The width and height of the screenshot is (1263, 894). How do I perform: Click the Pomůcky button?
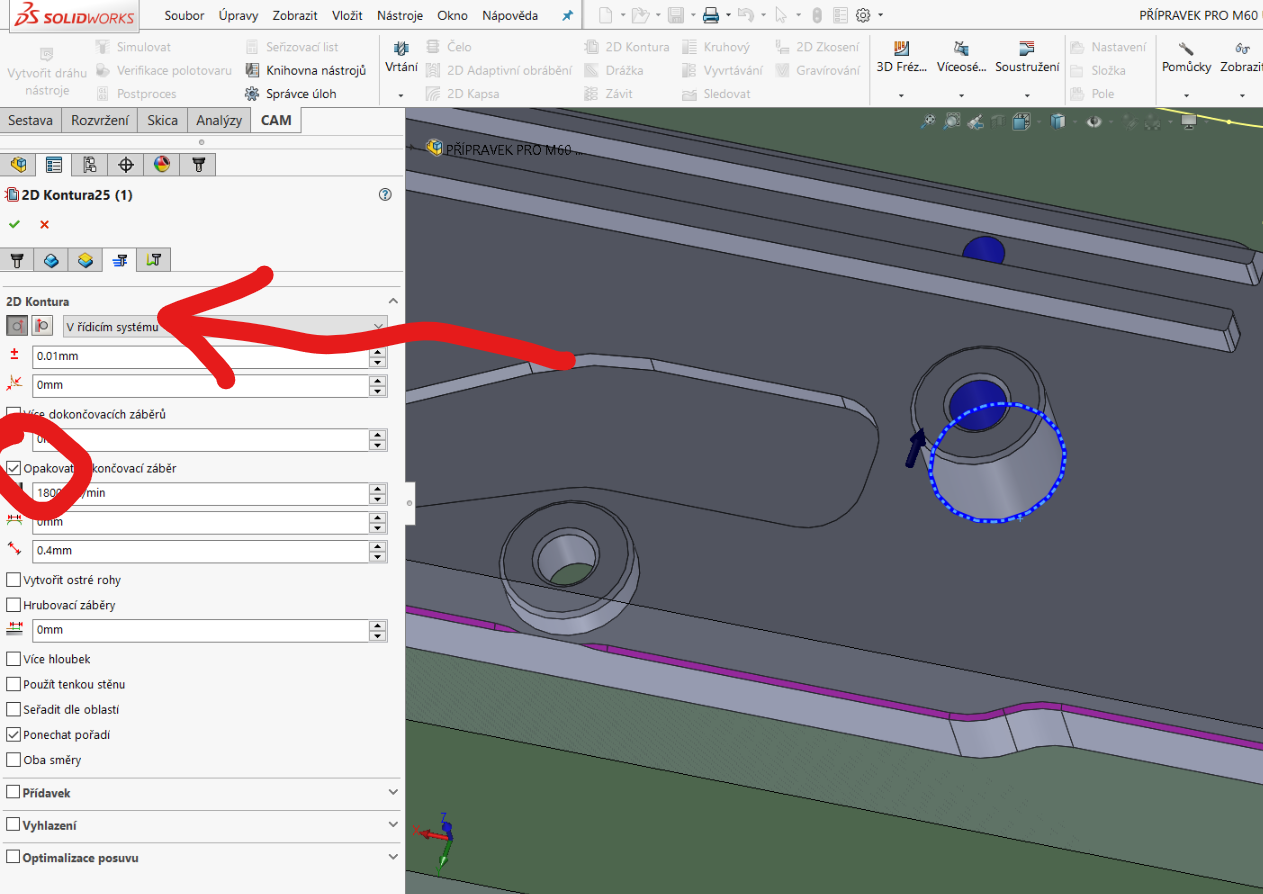pos(1186,57)
